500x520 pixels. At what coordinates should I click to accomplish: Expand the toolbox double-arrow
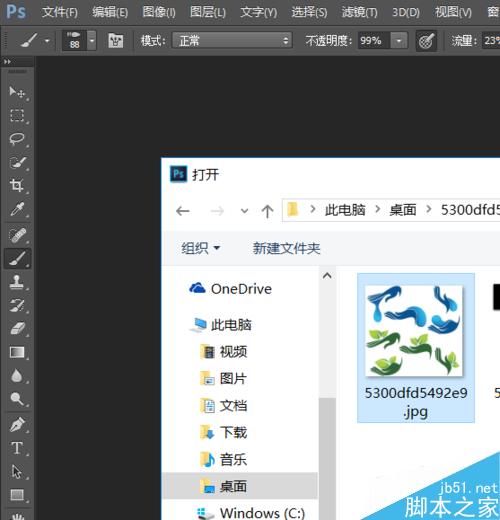(7, 62)
